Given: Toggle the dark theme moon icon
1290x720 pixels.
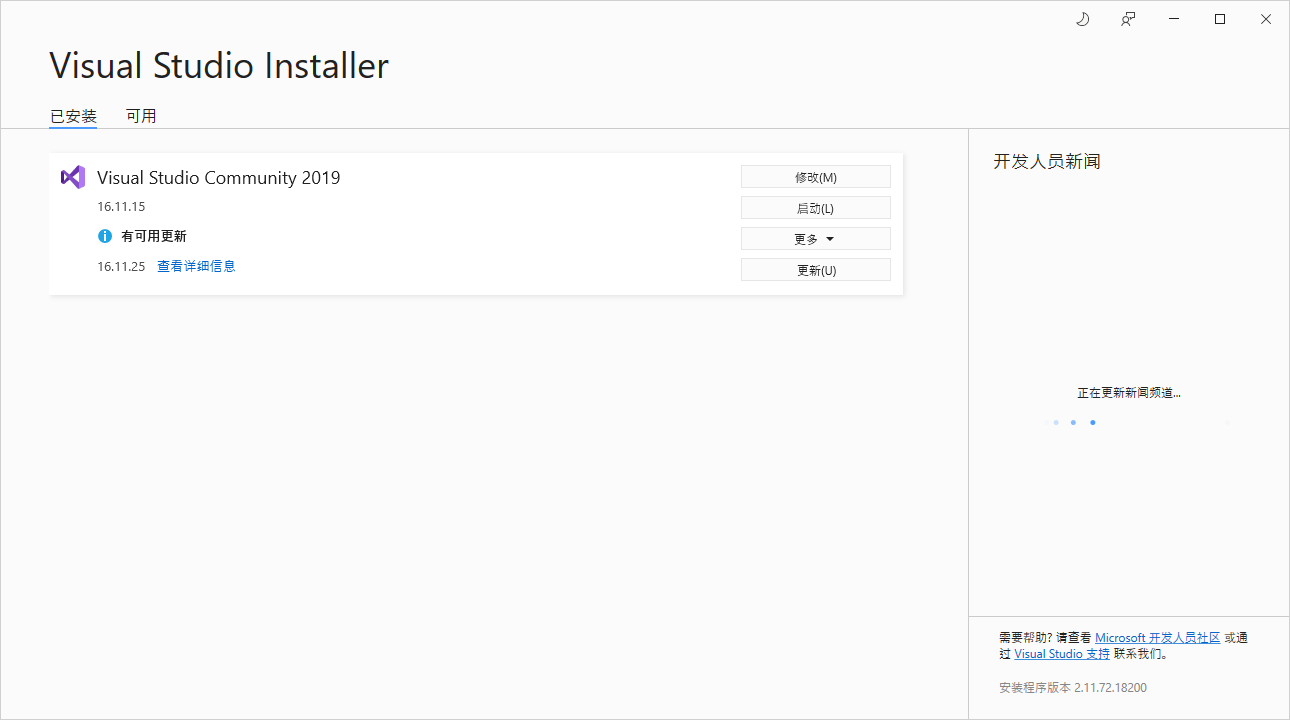Looking at the screenshot, I should click(1082, 19).
